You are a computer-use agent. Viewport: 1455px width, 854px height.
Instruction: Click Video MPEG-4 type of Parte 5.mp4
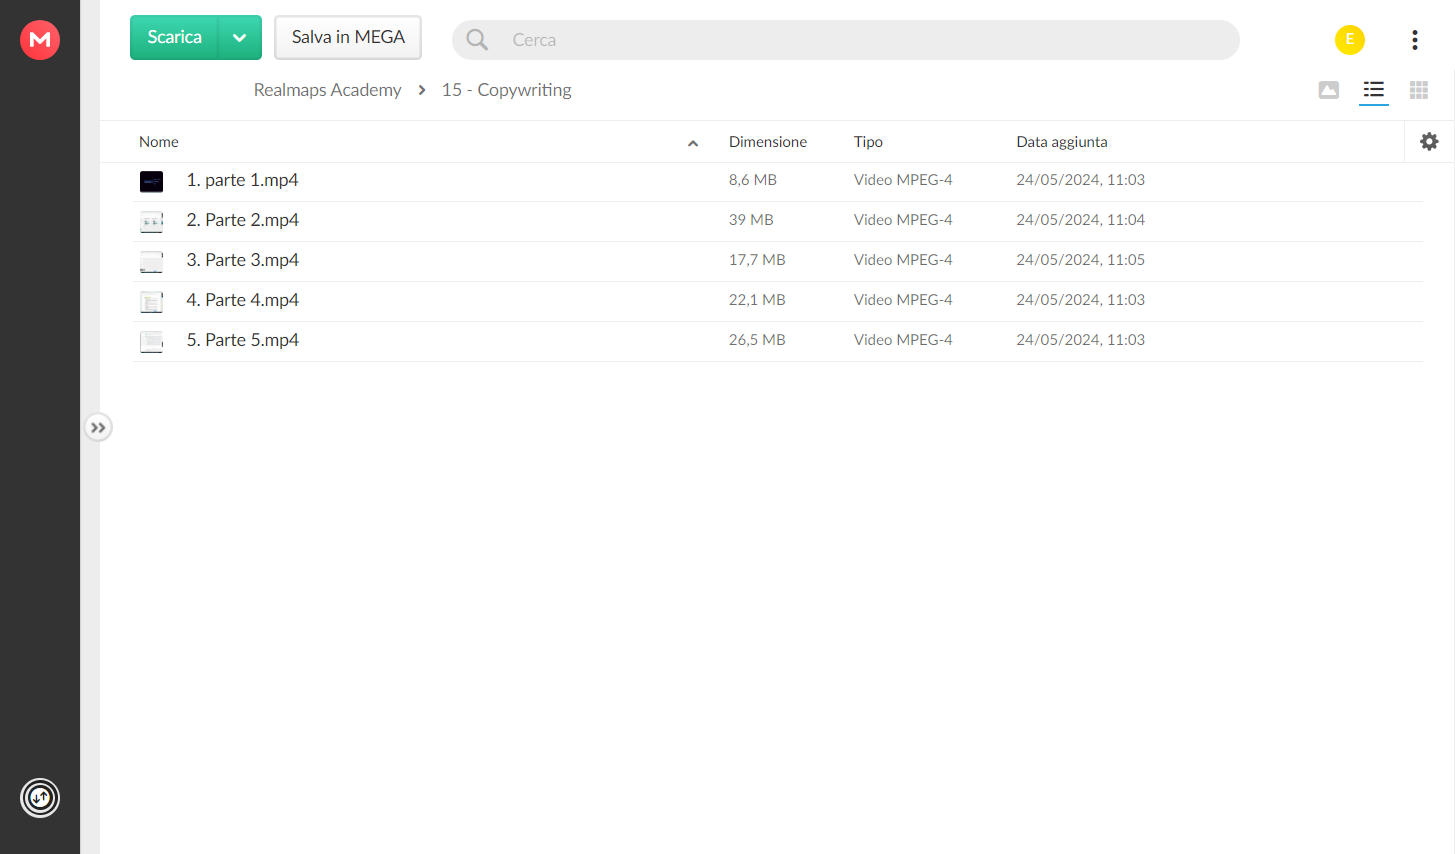pyautogui.click(x=903, y=340)
